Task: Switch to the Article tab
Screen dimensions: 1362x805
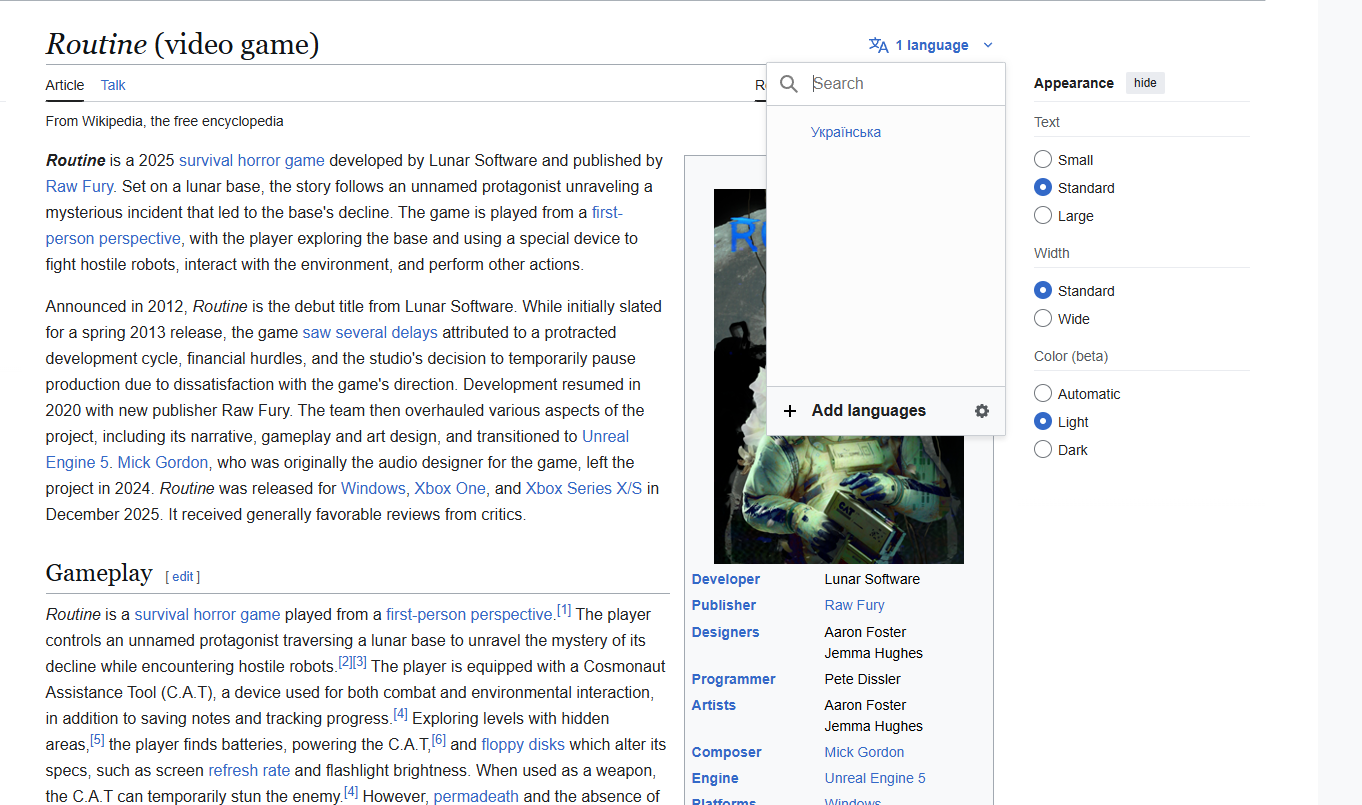Action: coord(65,85)
